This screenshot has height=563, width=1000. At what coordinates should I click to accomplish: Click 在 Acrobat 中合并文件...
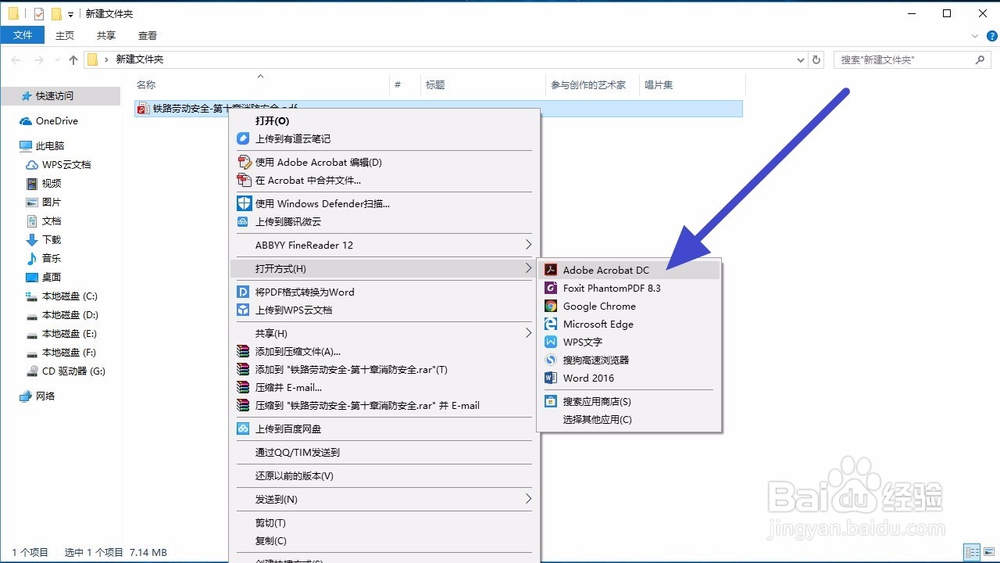[385, 180]
